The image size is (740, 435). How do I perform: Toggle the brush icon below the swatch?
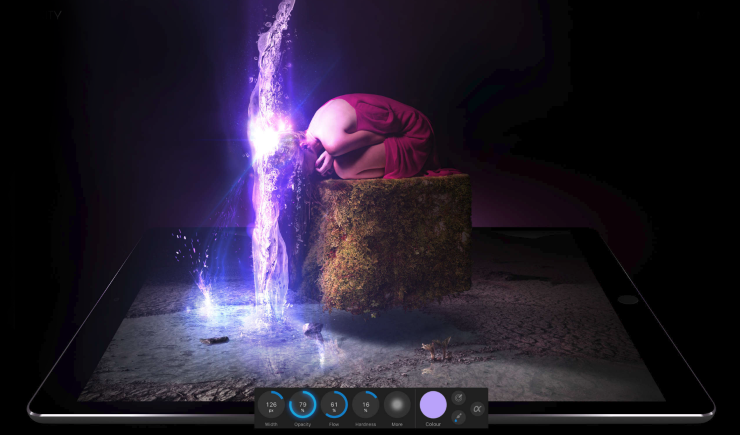point(458,417)
